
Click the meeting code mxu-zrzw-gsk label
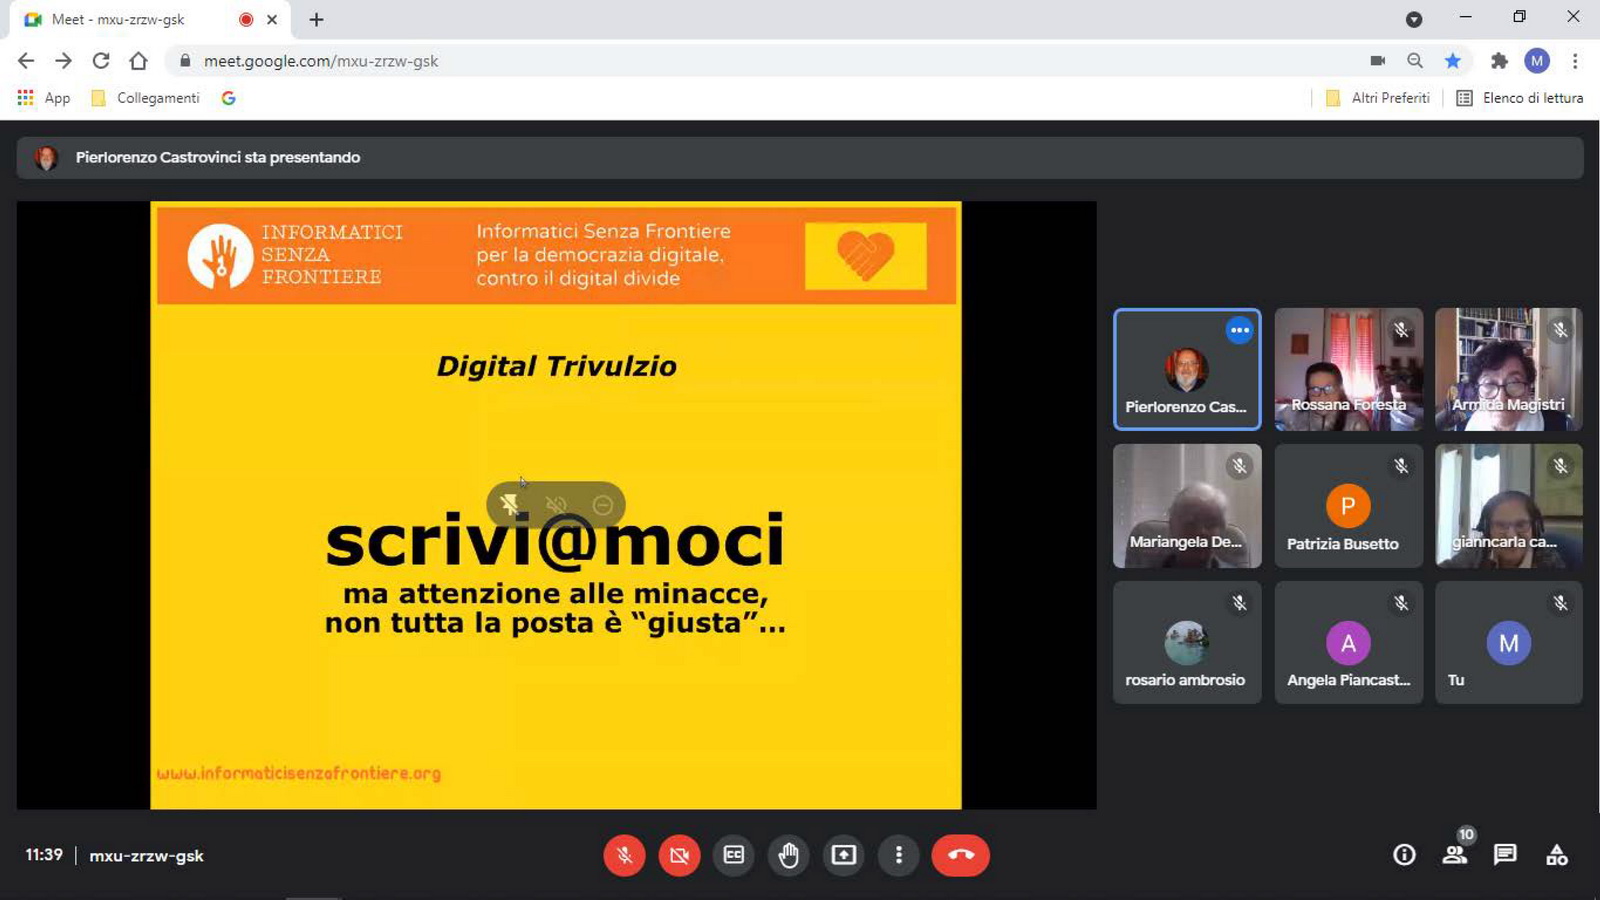click(x=146, y=855)
